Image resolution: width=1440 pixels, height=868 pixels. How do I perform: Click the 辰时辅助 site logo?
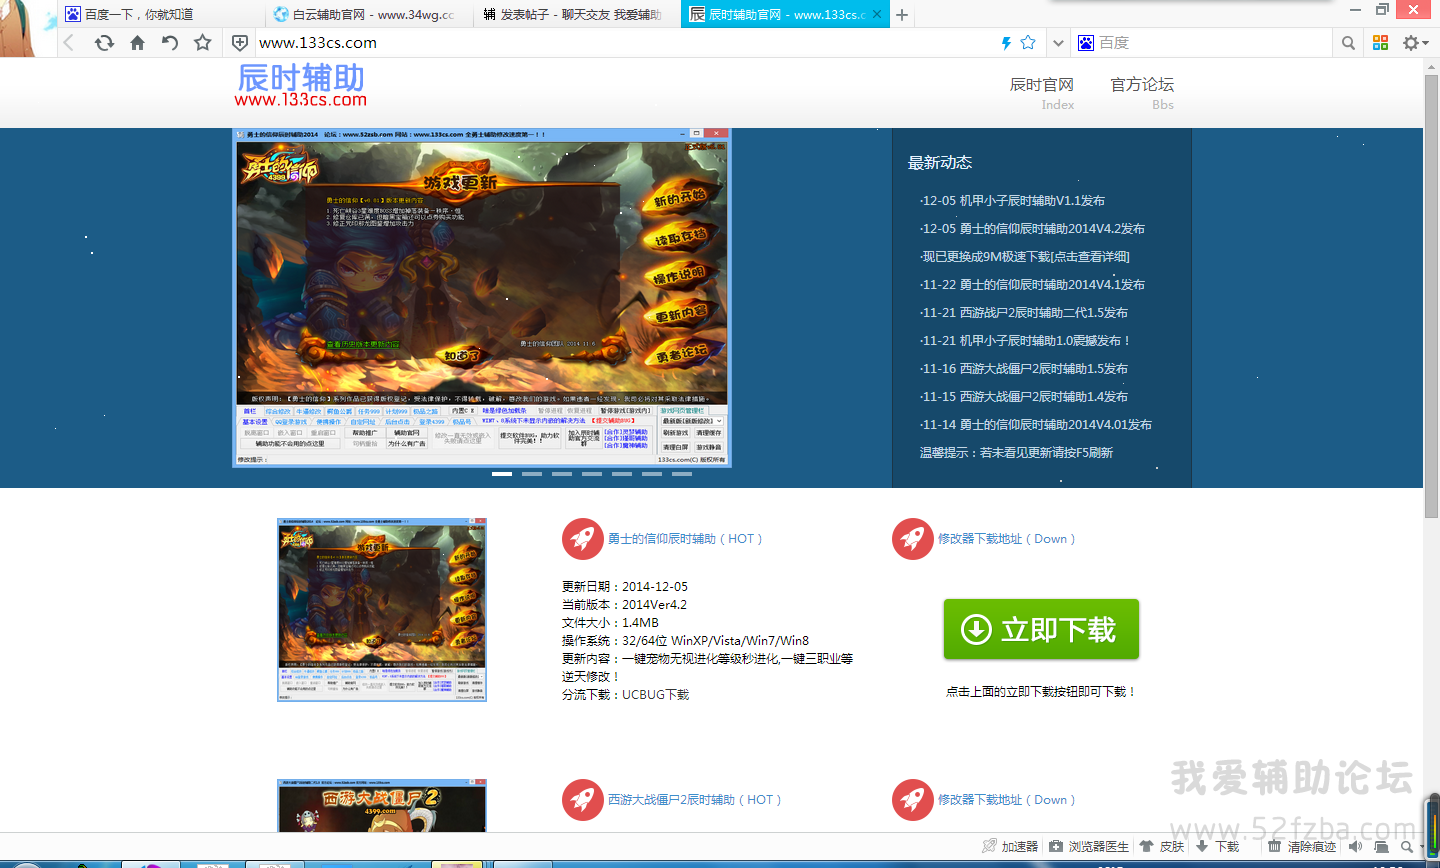point(301,86)
